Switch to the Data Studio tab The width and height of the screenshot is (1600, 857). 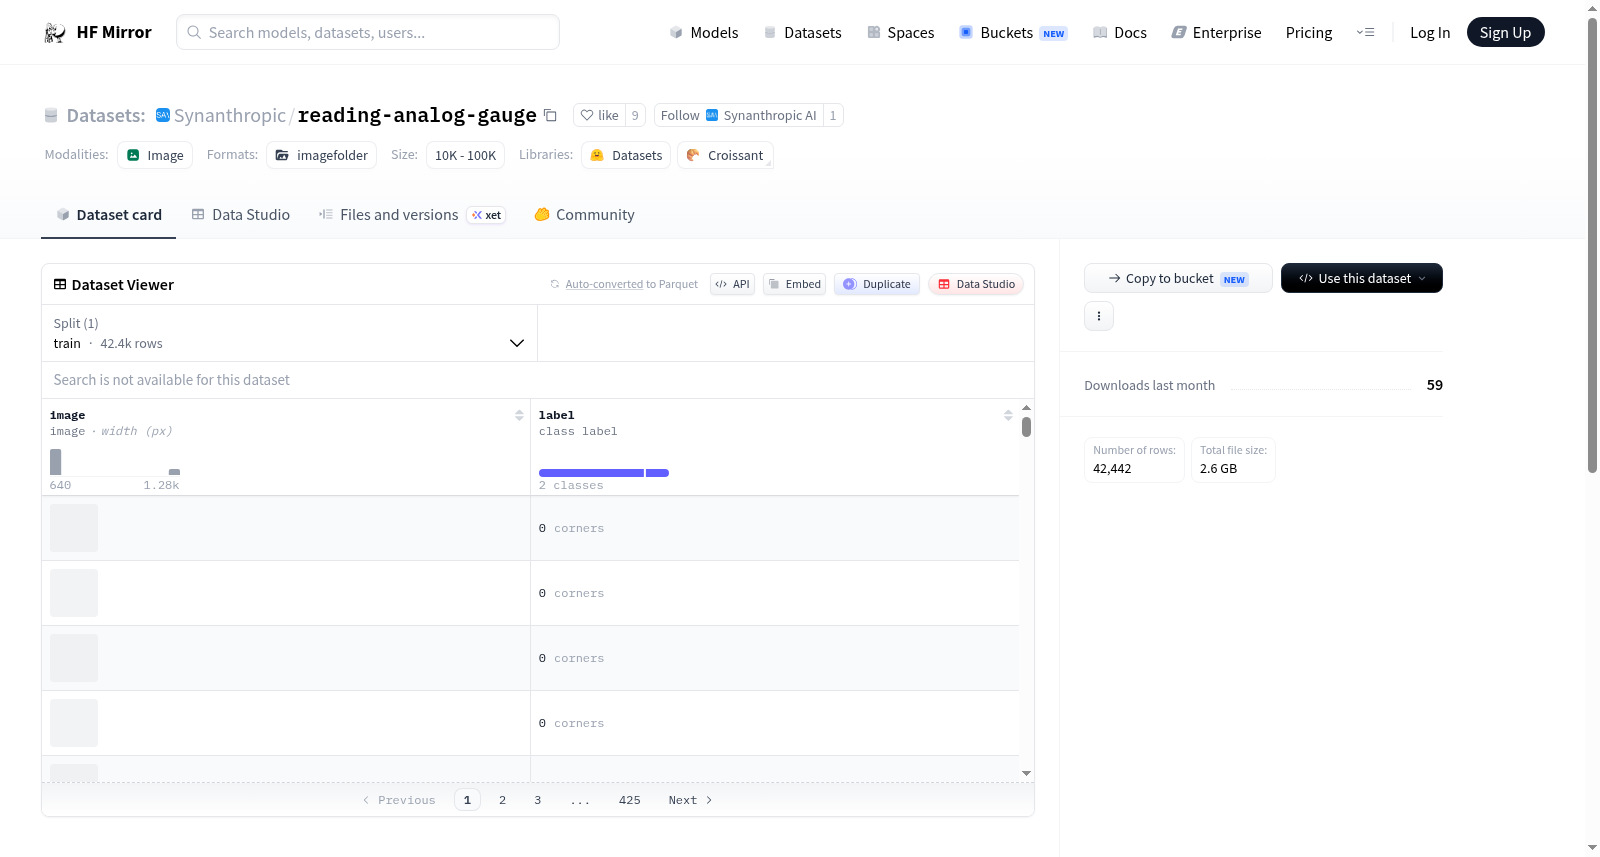[240, 214]
